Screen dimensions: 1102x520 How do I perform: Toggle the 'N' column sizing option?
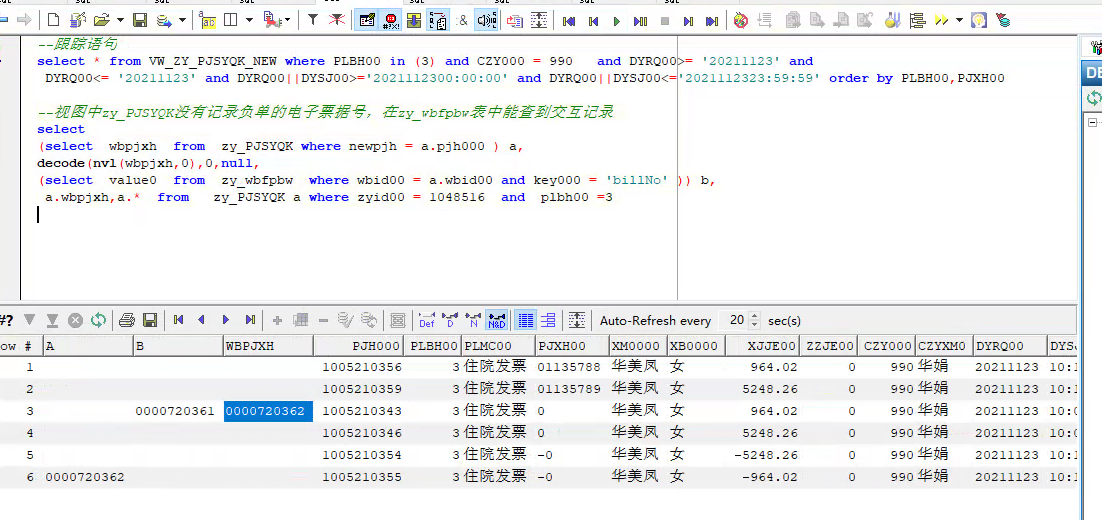pos(474,320)
